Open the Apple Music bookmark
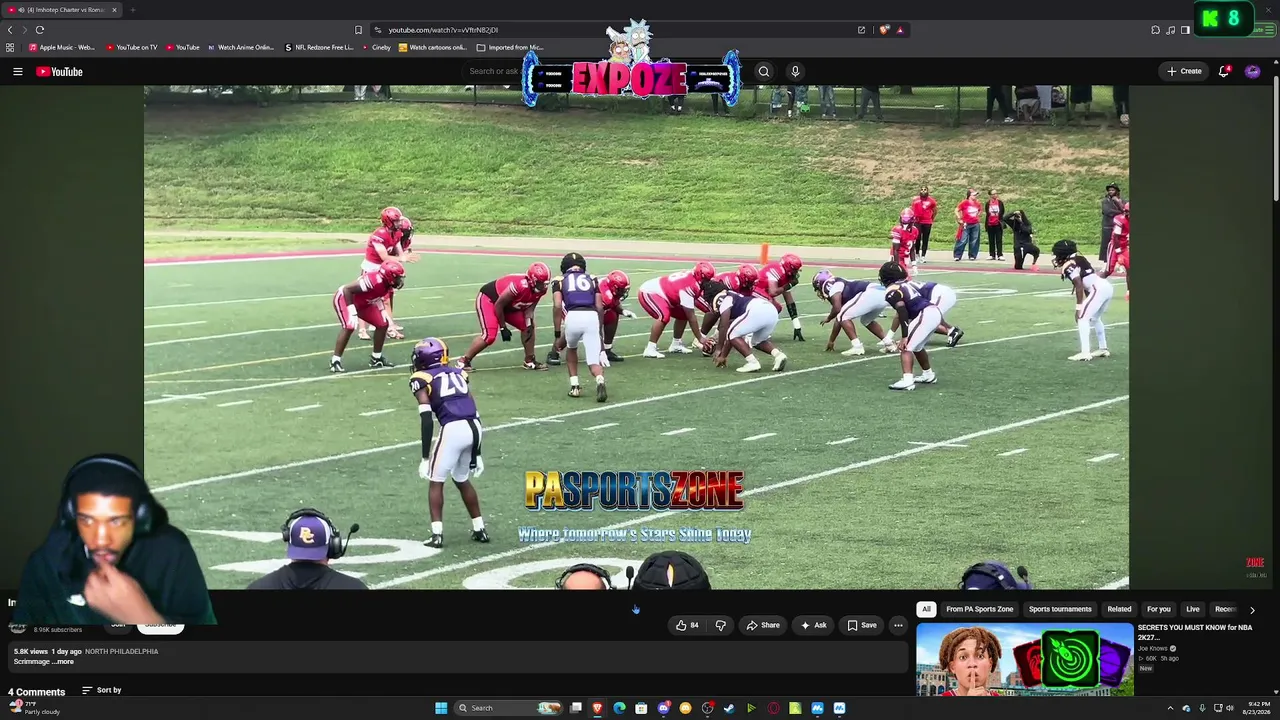This screenshot has height=720, width=1280. pos(61,47)
